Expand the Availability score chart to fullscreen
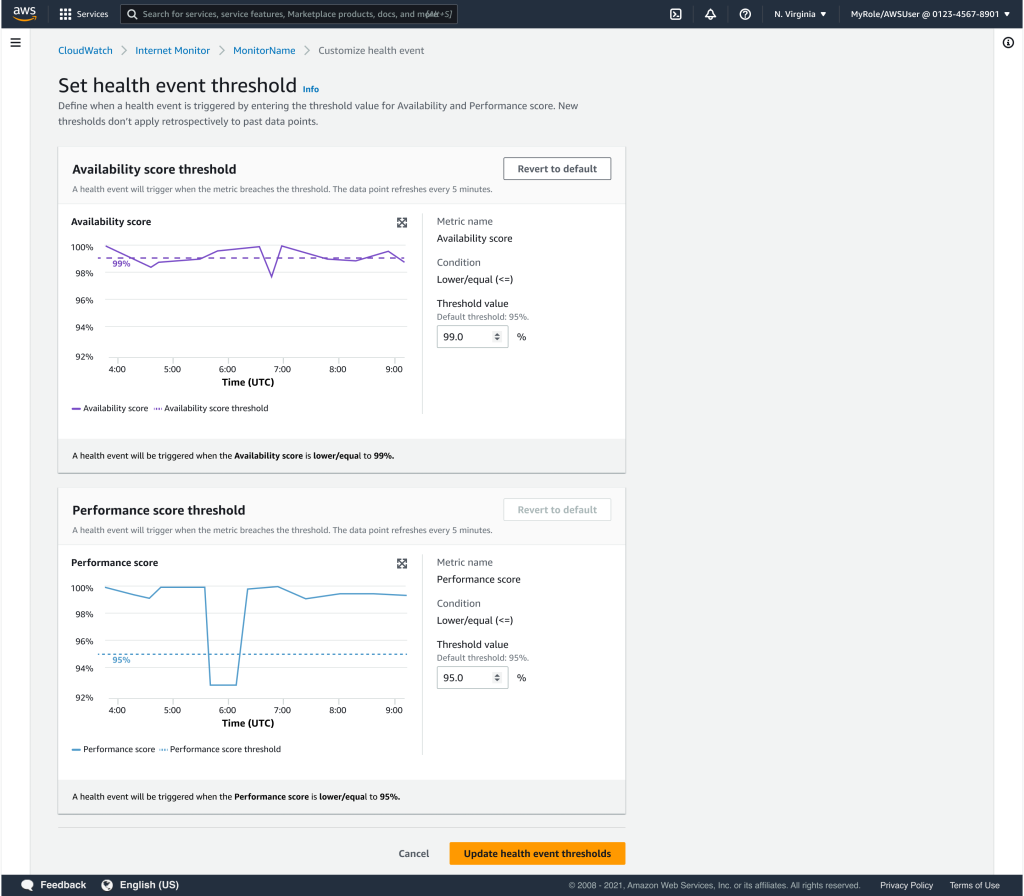 [x=402, y=222]
